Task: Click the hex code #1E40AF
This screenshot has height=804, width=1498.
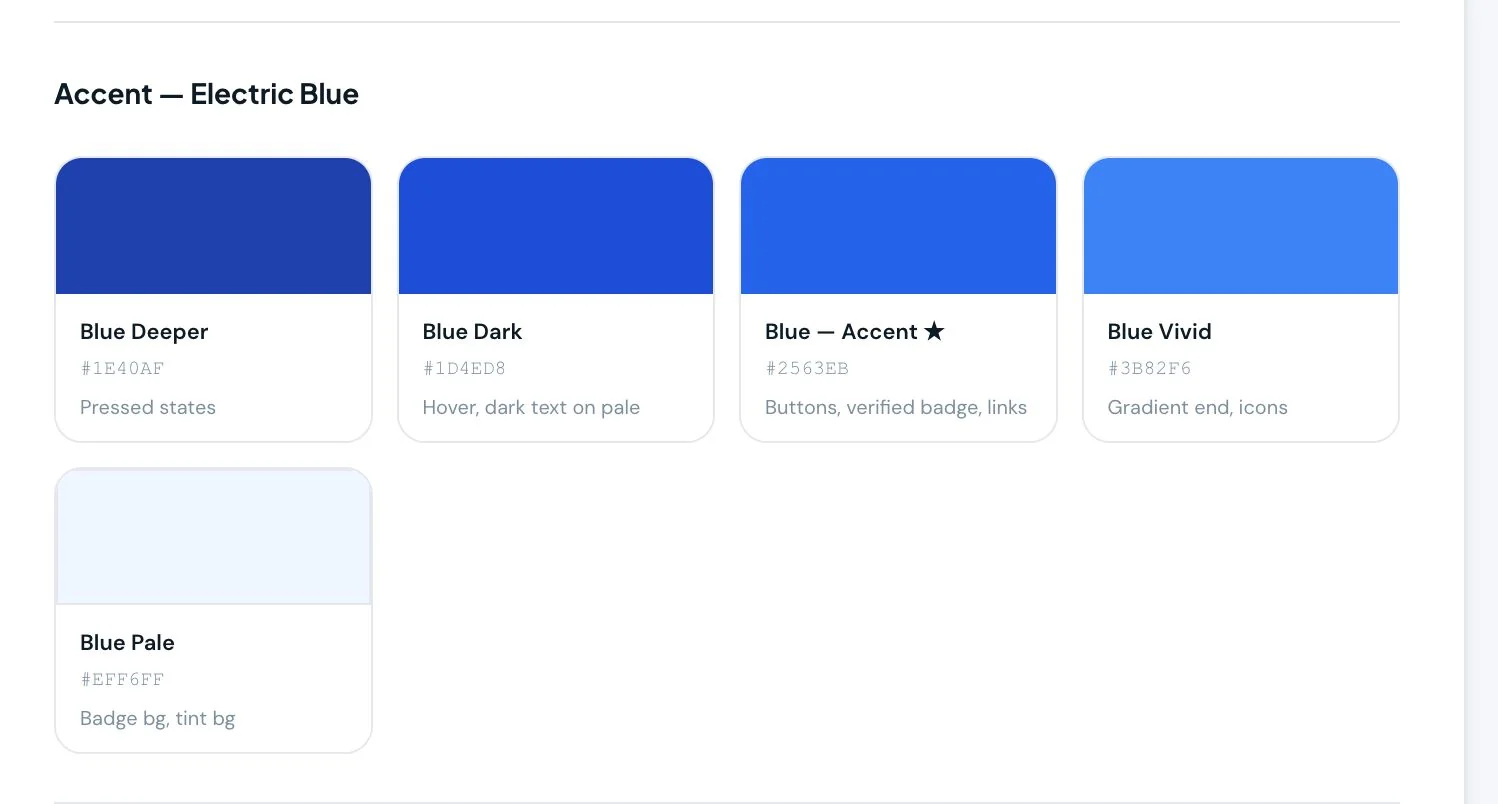Action: coord(122,369)
